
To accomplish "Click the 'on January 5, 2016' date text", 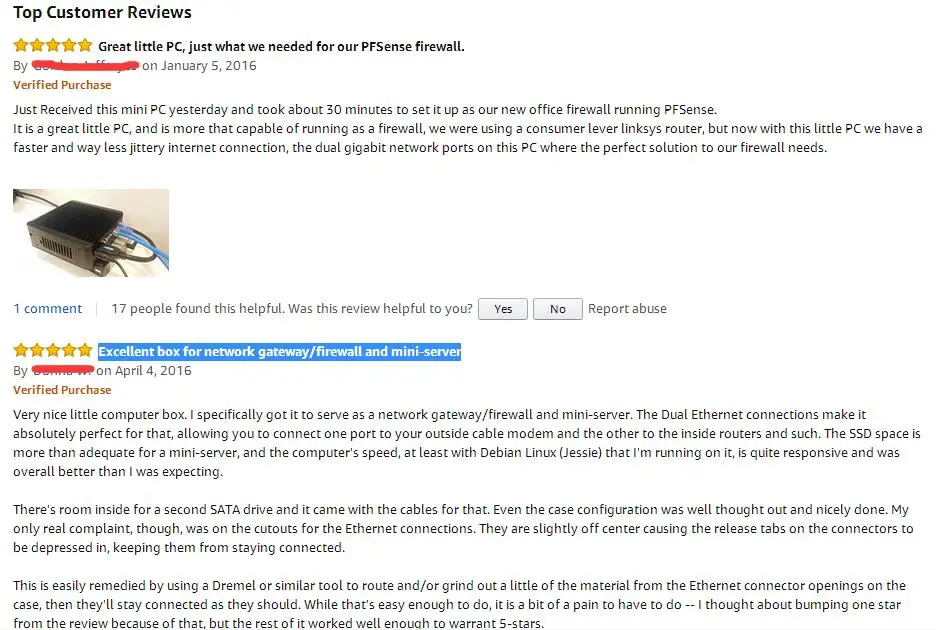I will click(199, 66).
